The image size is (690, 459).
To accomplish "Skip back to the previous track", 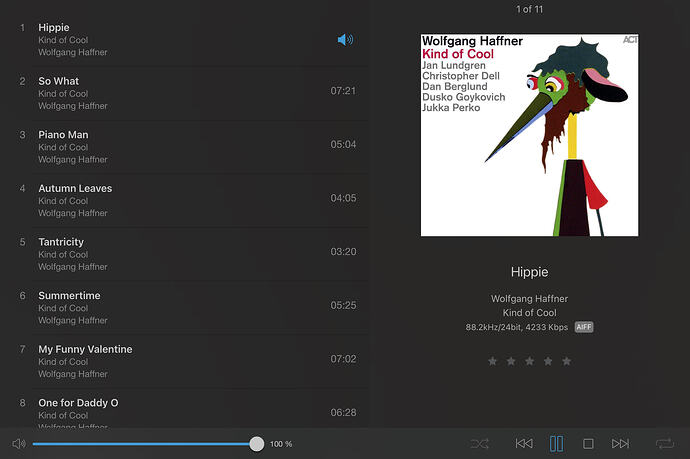I will 524,444.
